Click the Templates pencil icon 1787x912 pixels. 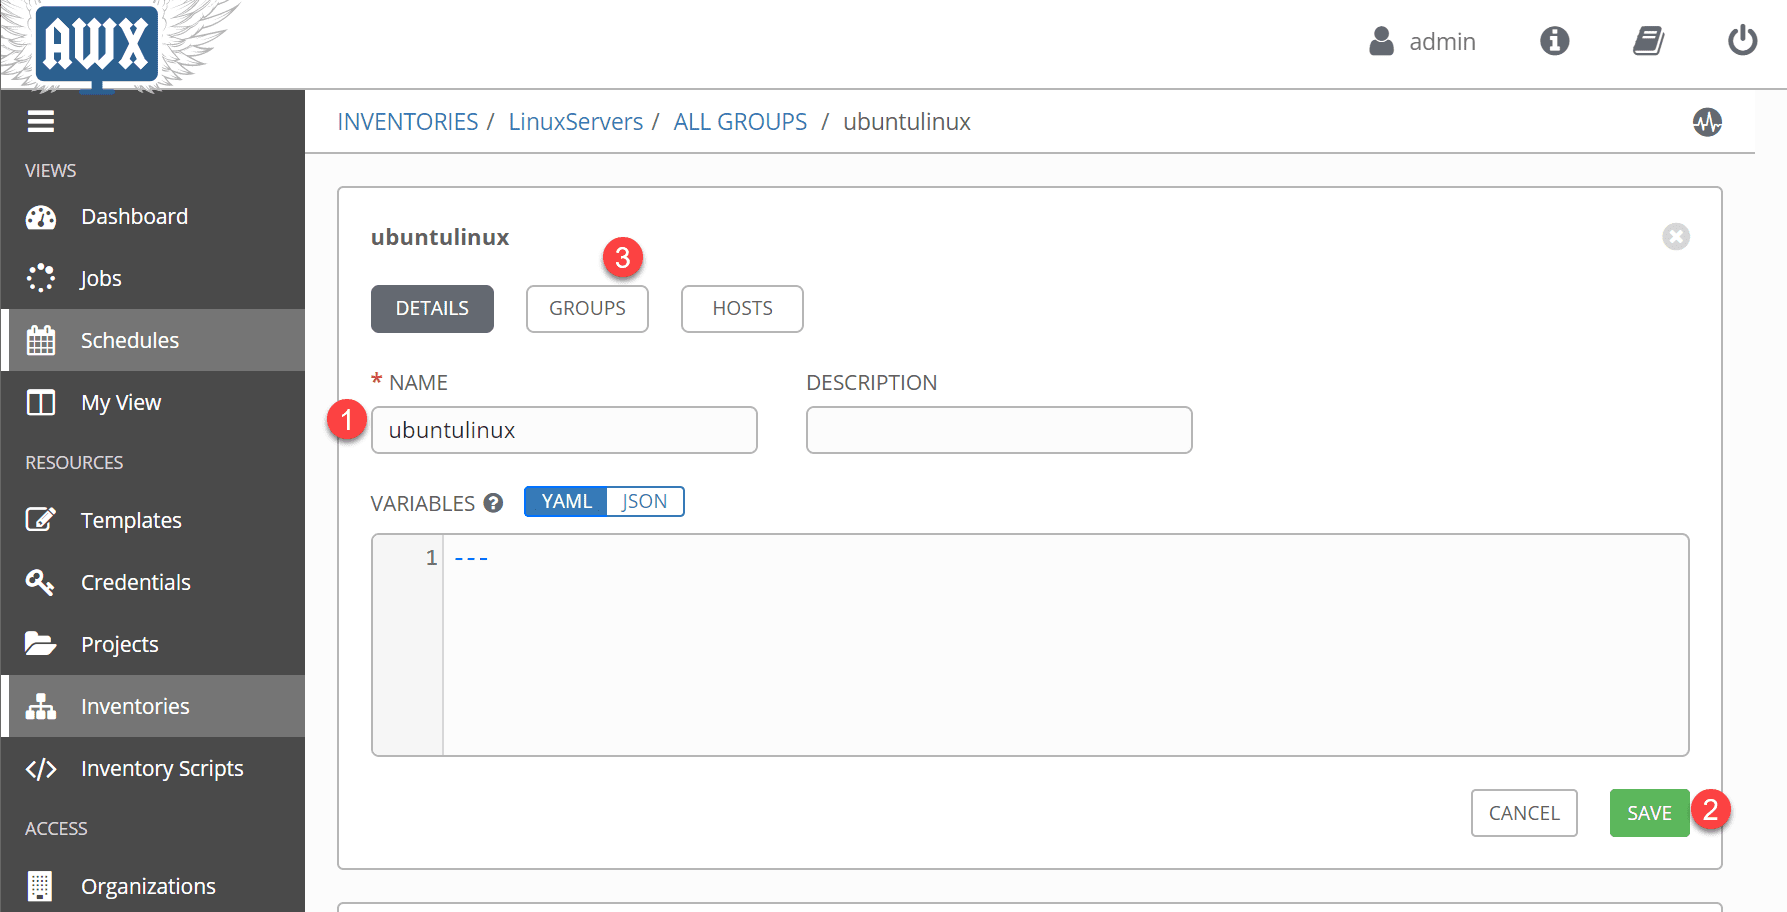click(41, 520)
